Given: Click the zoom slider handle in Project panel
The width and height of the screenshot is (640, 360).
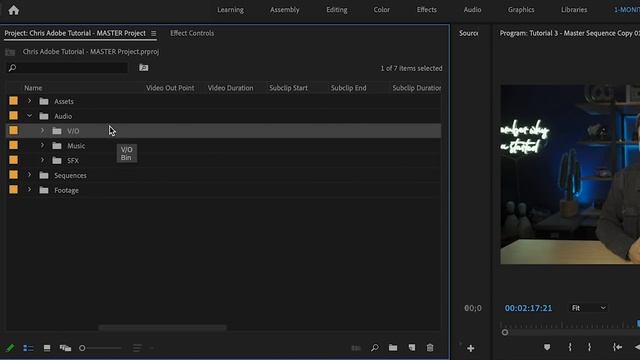Looking at the screenshot, I should click(x=82, y=348).
